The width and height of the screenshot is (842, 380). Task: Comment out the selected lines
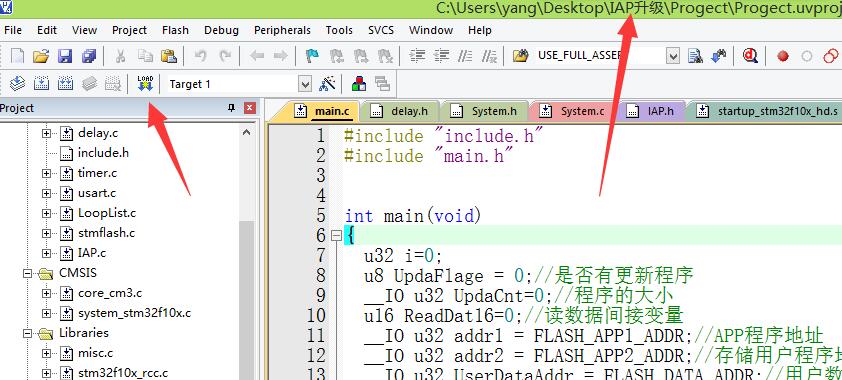tap(466, 56)
